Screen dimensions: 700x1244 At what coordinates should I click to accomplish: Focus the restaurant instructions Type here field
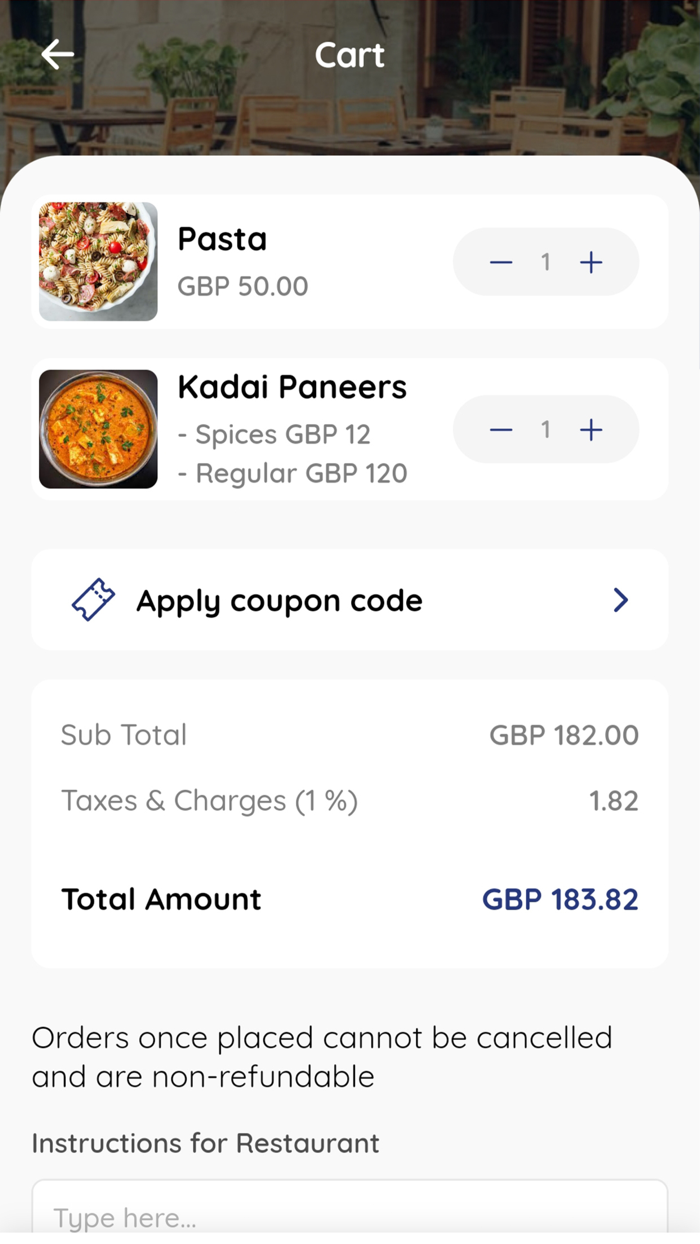[x=349, y=1216]
